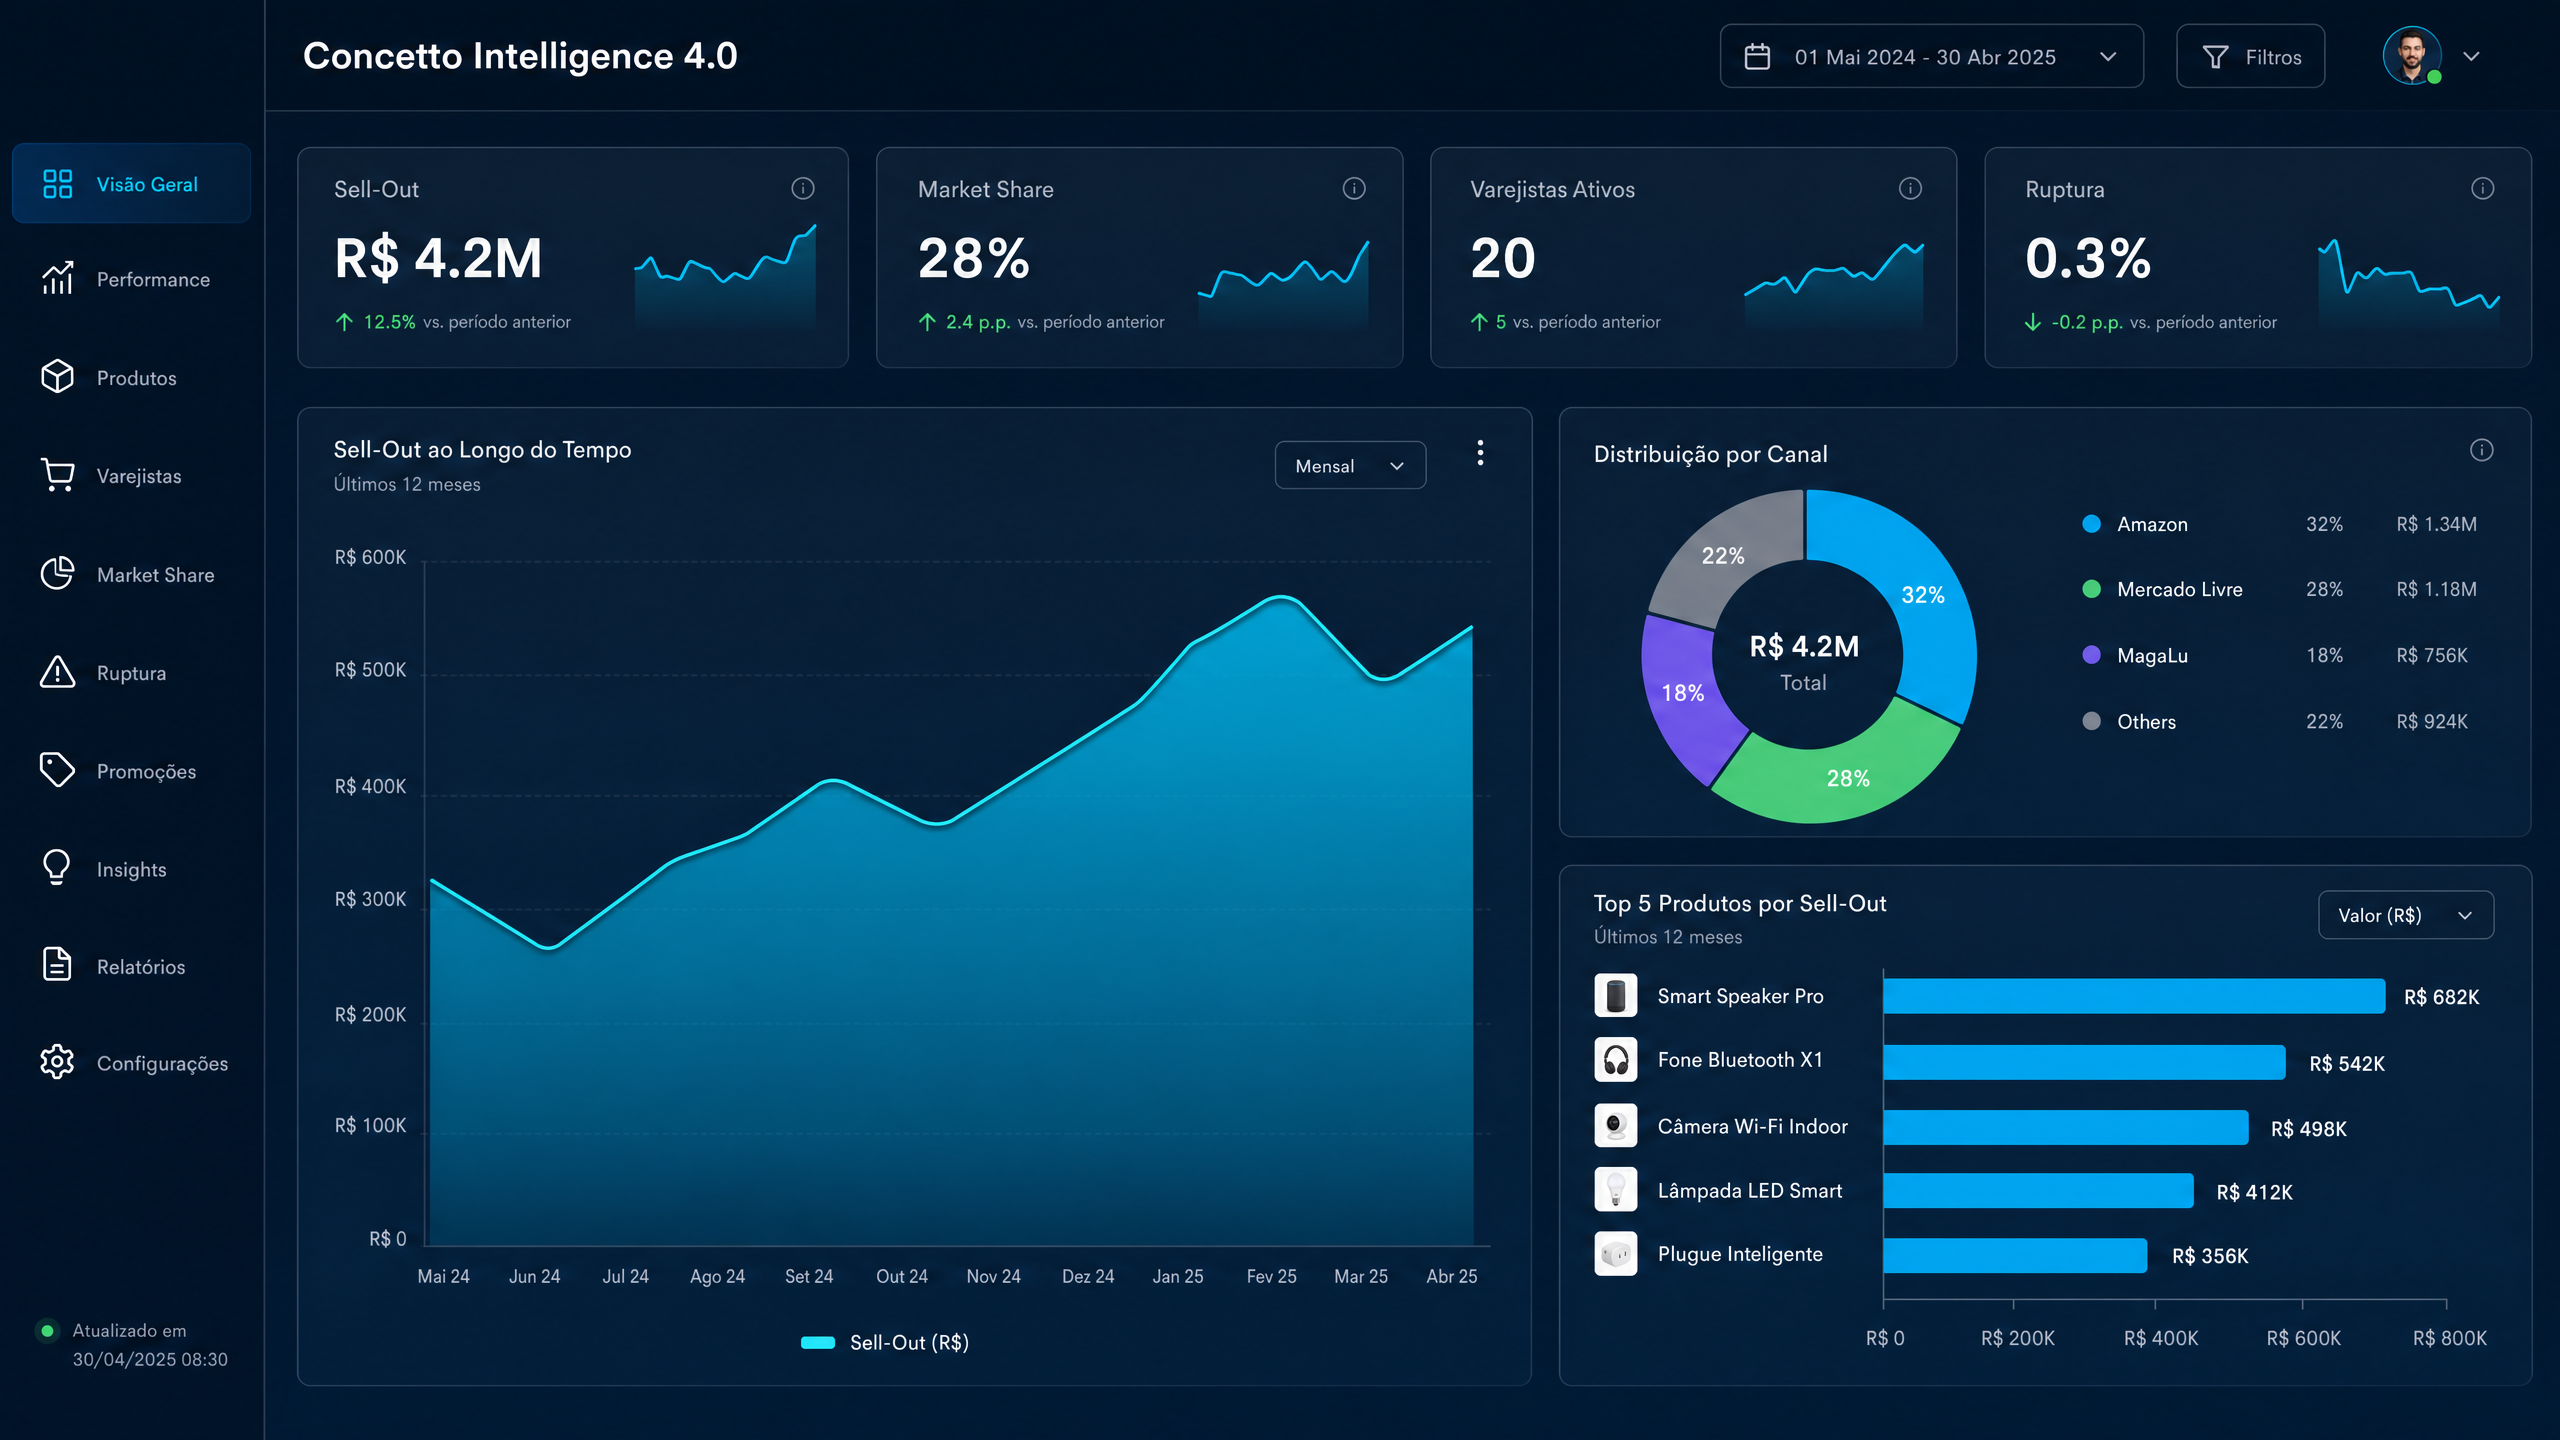
Task: Click the Câmera Wi-Fi Indoor bar
Action: (x=2066, y=1127)
